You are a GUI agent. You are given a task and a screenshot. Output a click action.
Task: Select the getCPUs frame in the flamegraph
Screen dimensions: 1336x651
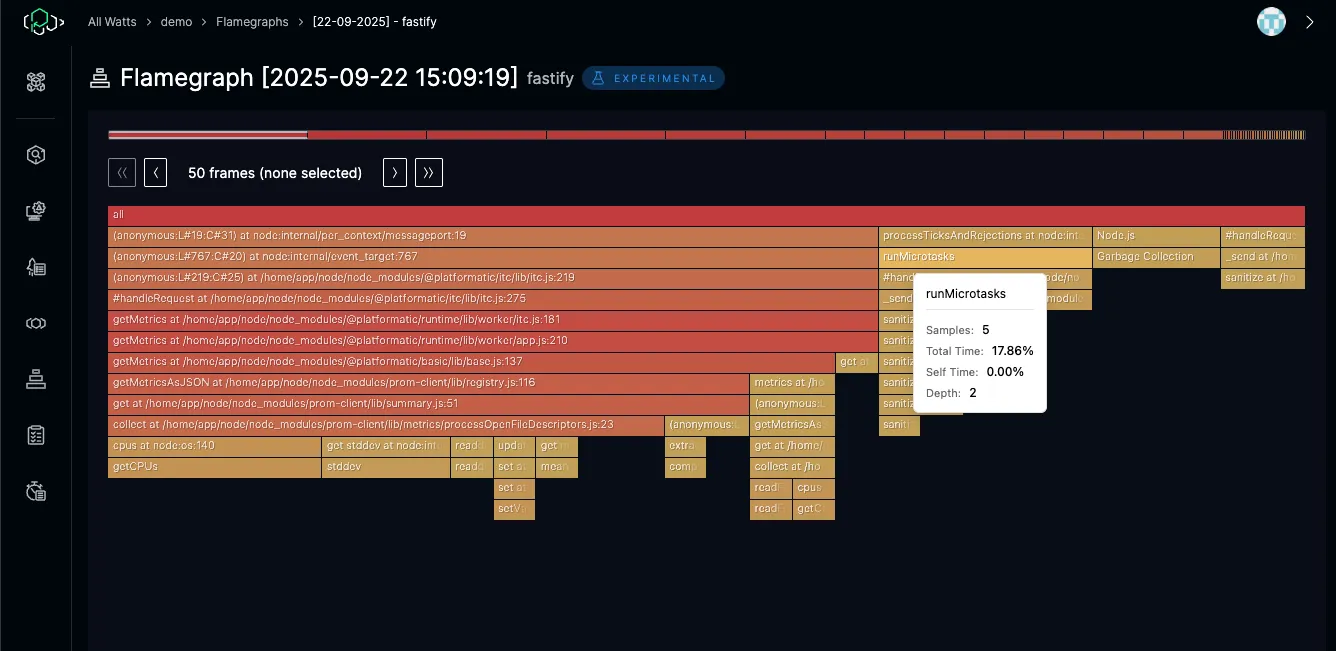pyautogui.click(x=214, y=467)
